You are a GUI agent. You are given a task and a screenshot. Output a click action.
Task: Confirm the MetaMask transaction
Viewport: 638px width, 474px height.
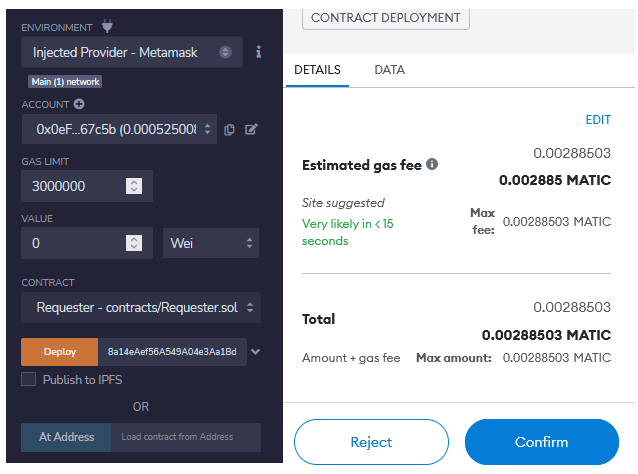542,442
